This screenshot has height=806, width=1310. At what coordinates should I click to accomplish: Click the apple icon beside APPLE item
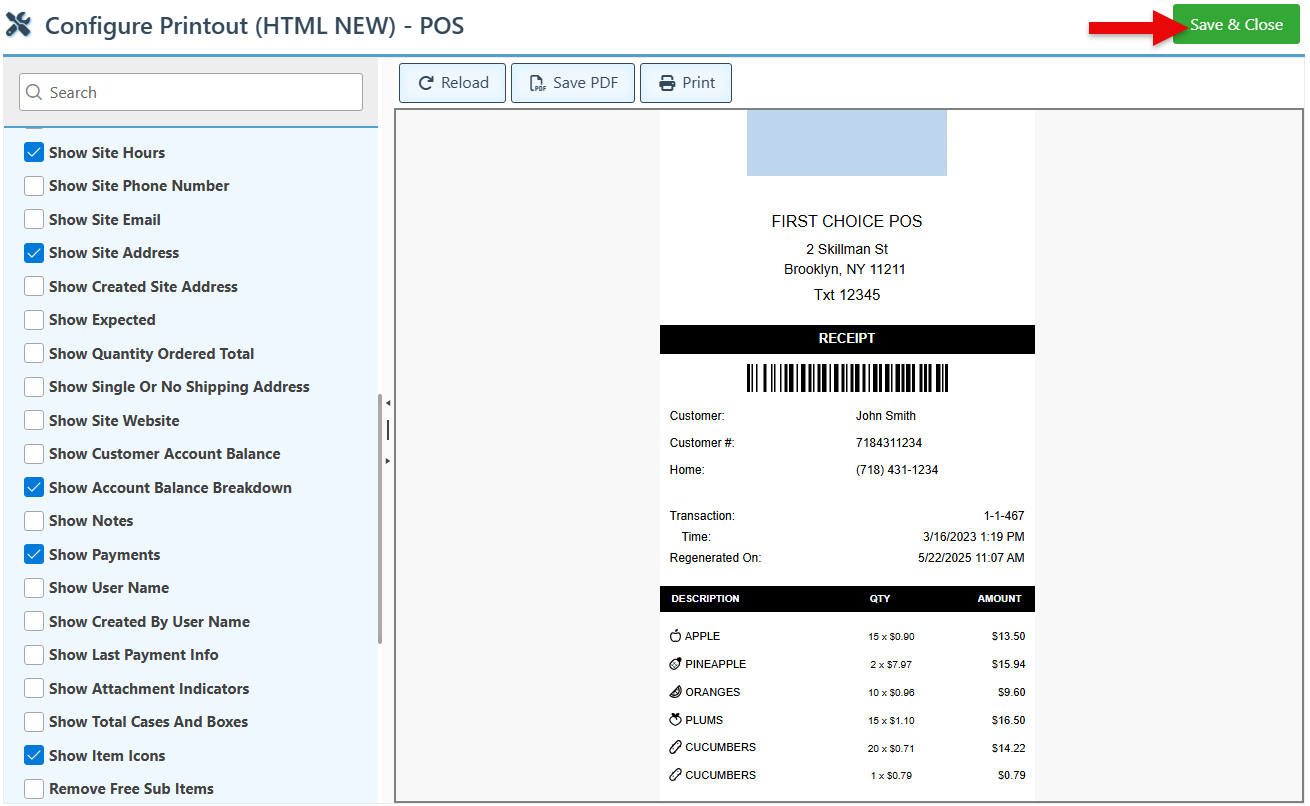tap(675, 636)
